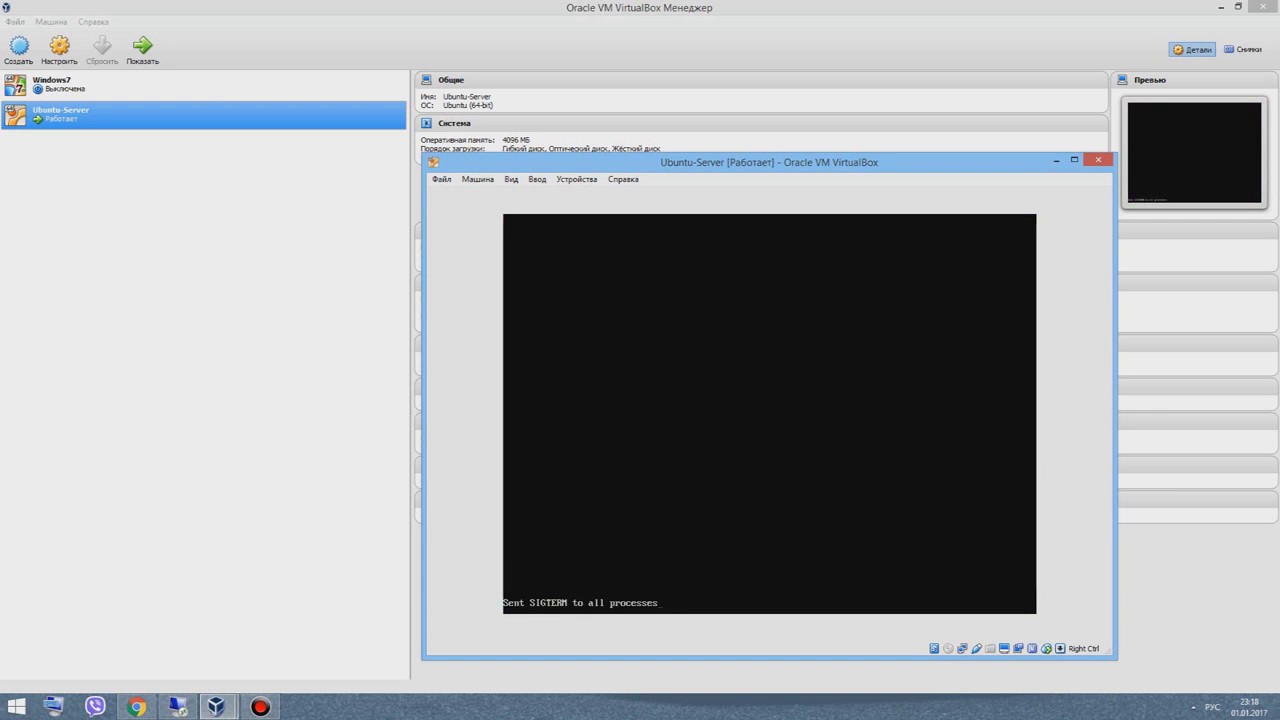Open the remote desktop taskbar icon
Screen dimensions: 1280x720
(177, 707)
